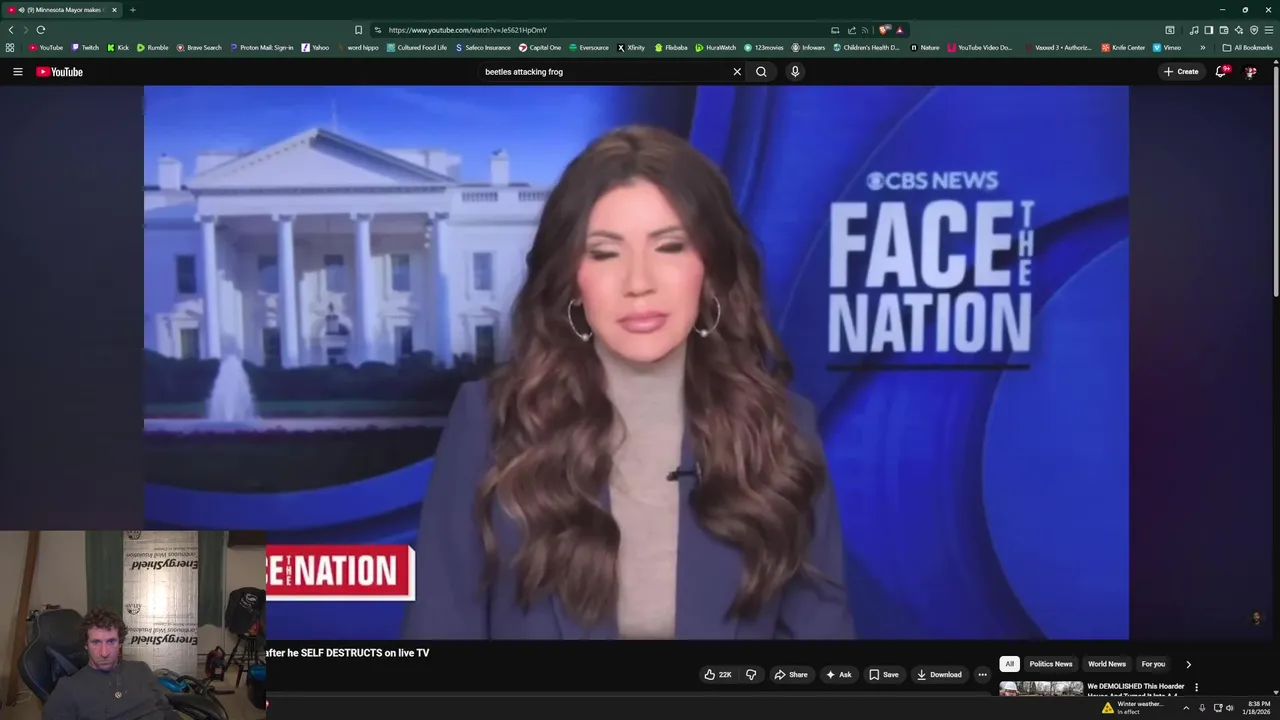1280x720 pixels.
Task: Go to YouTube home via logo
Action: (59, 72)
